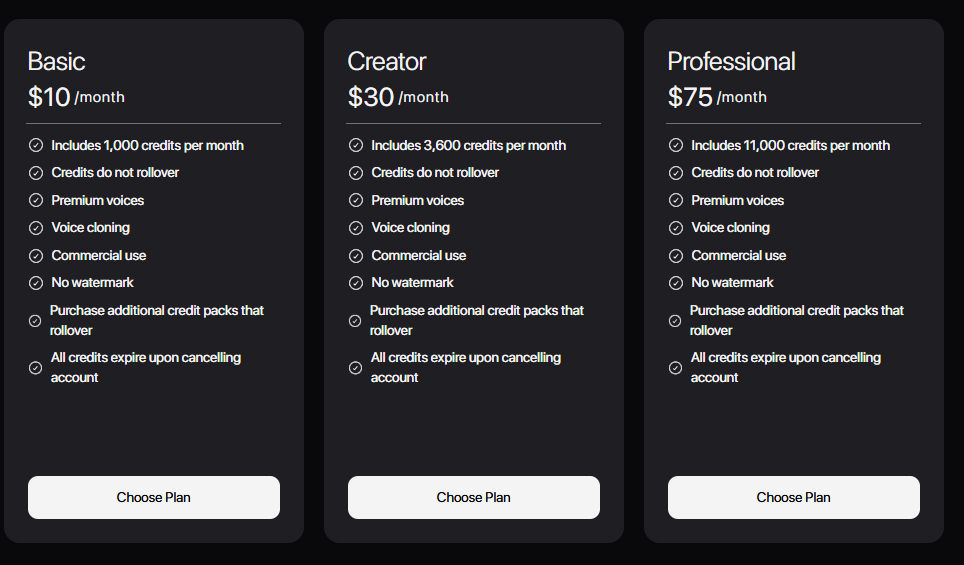Click the Professional plan heading

point(731,62)
